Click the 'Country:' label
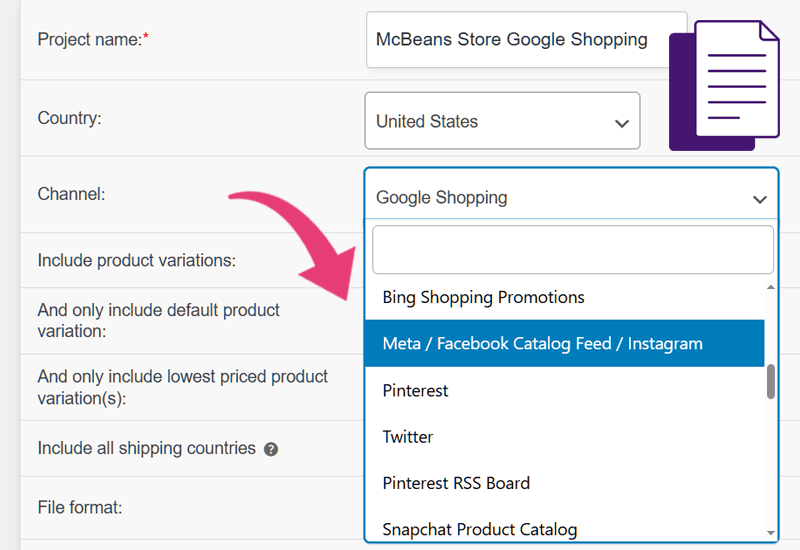 pos(69,118)
